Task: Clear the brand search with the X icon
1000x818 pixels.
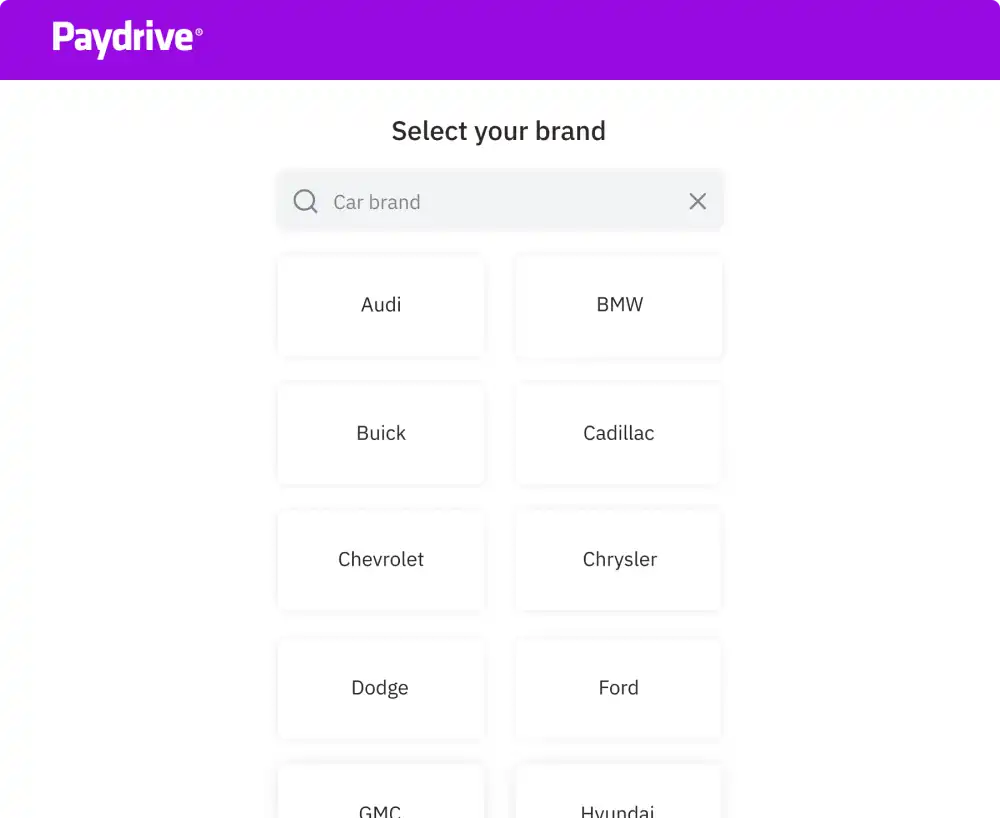Action: 698,202
